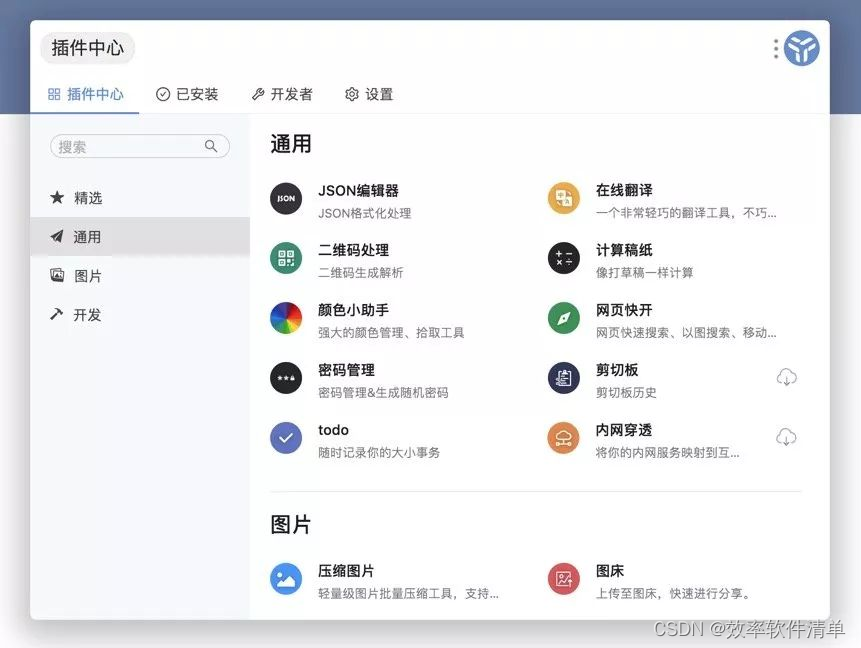
Task: Select the 二维码处理 plugin icon
Action: (286, 260)
